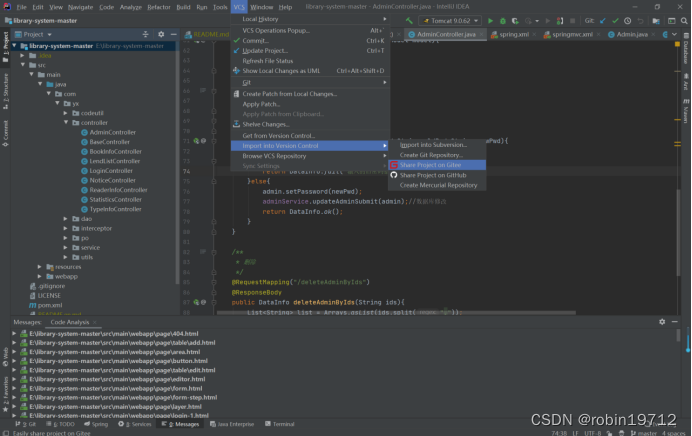Open Project Structure toolbar icon
692x436 pixels.
coord(656,21)
